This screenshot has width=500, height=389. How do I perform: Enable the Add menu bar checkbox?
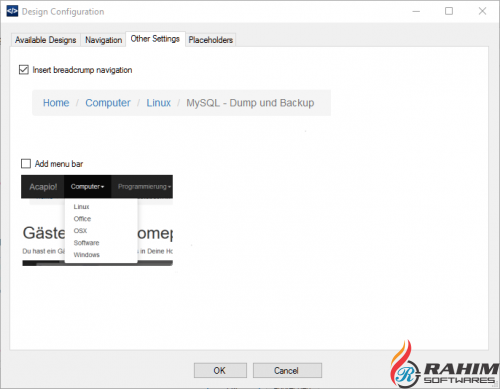pyautogui.click(x=26, y=164)
